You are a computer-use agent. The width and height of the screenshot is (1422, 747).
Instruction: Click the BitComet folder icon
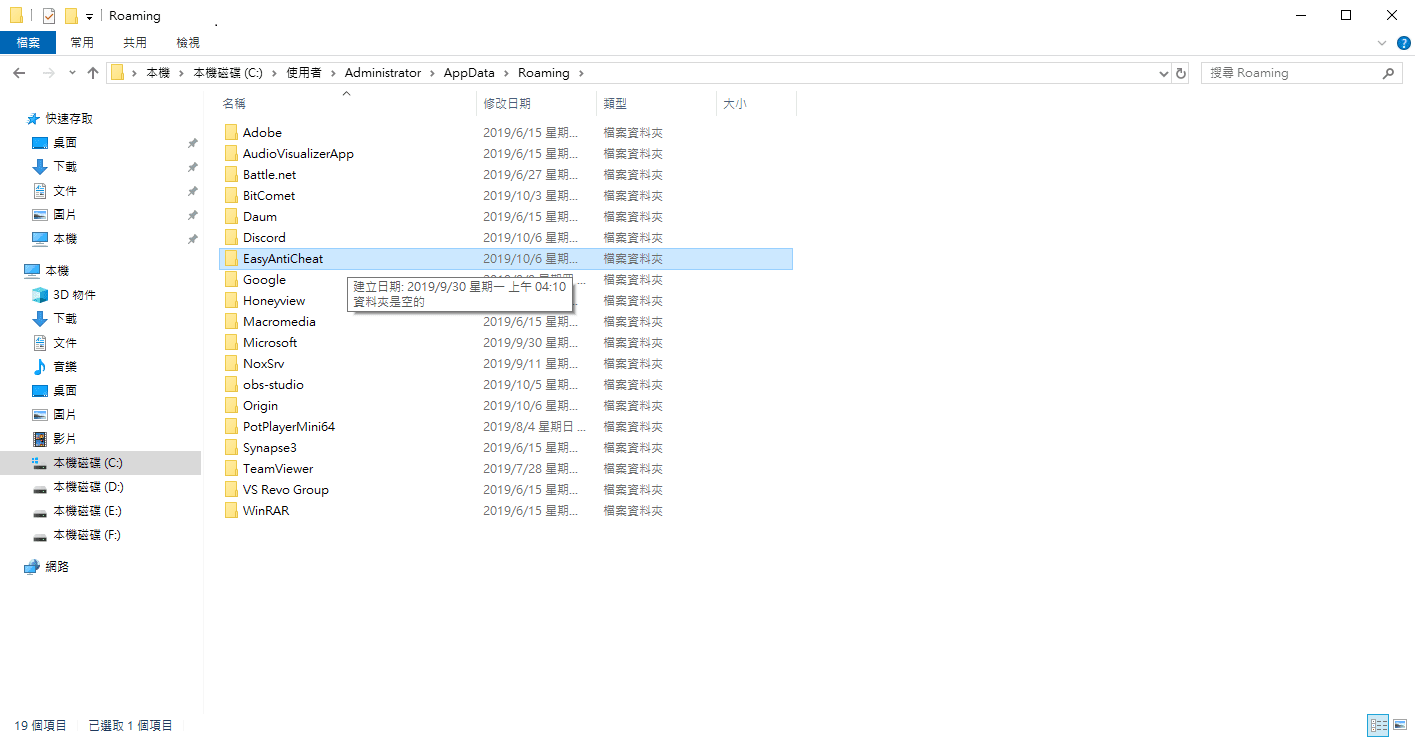point(231,196)
